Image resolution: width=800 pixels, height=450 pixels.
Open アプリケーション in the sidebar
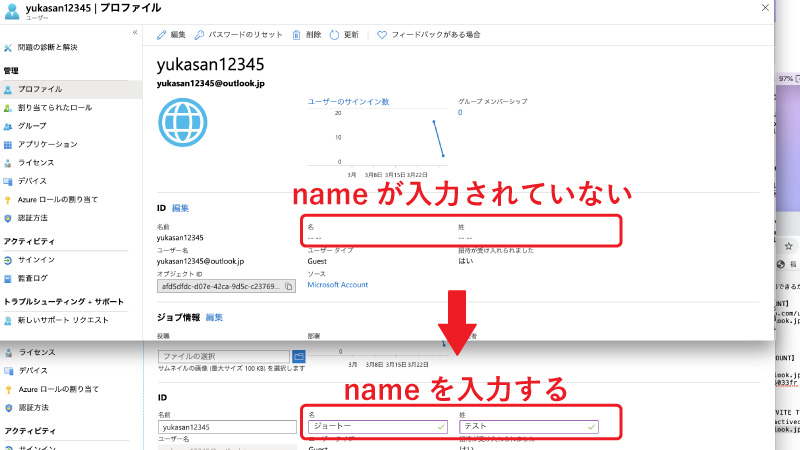coord(47,144)
